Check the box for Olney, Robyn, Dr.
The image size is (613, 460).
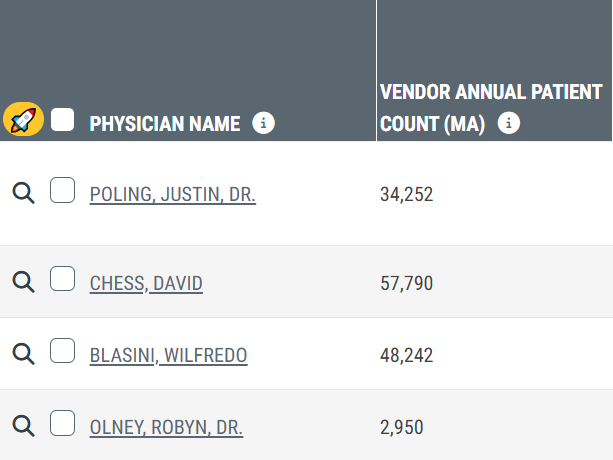pos(63,423)
